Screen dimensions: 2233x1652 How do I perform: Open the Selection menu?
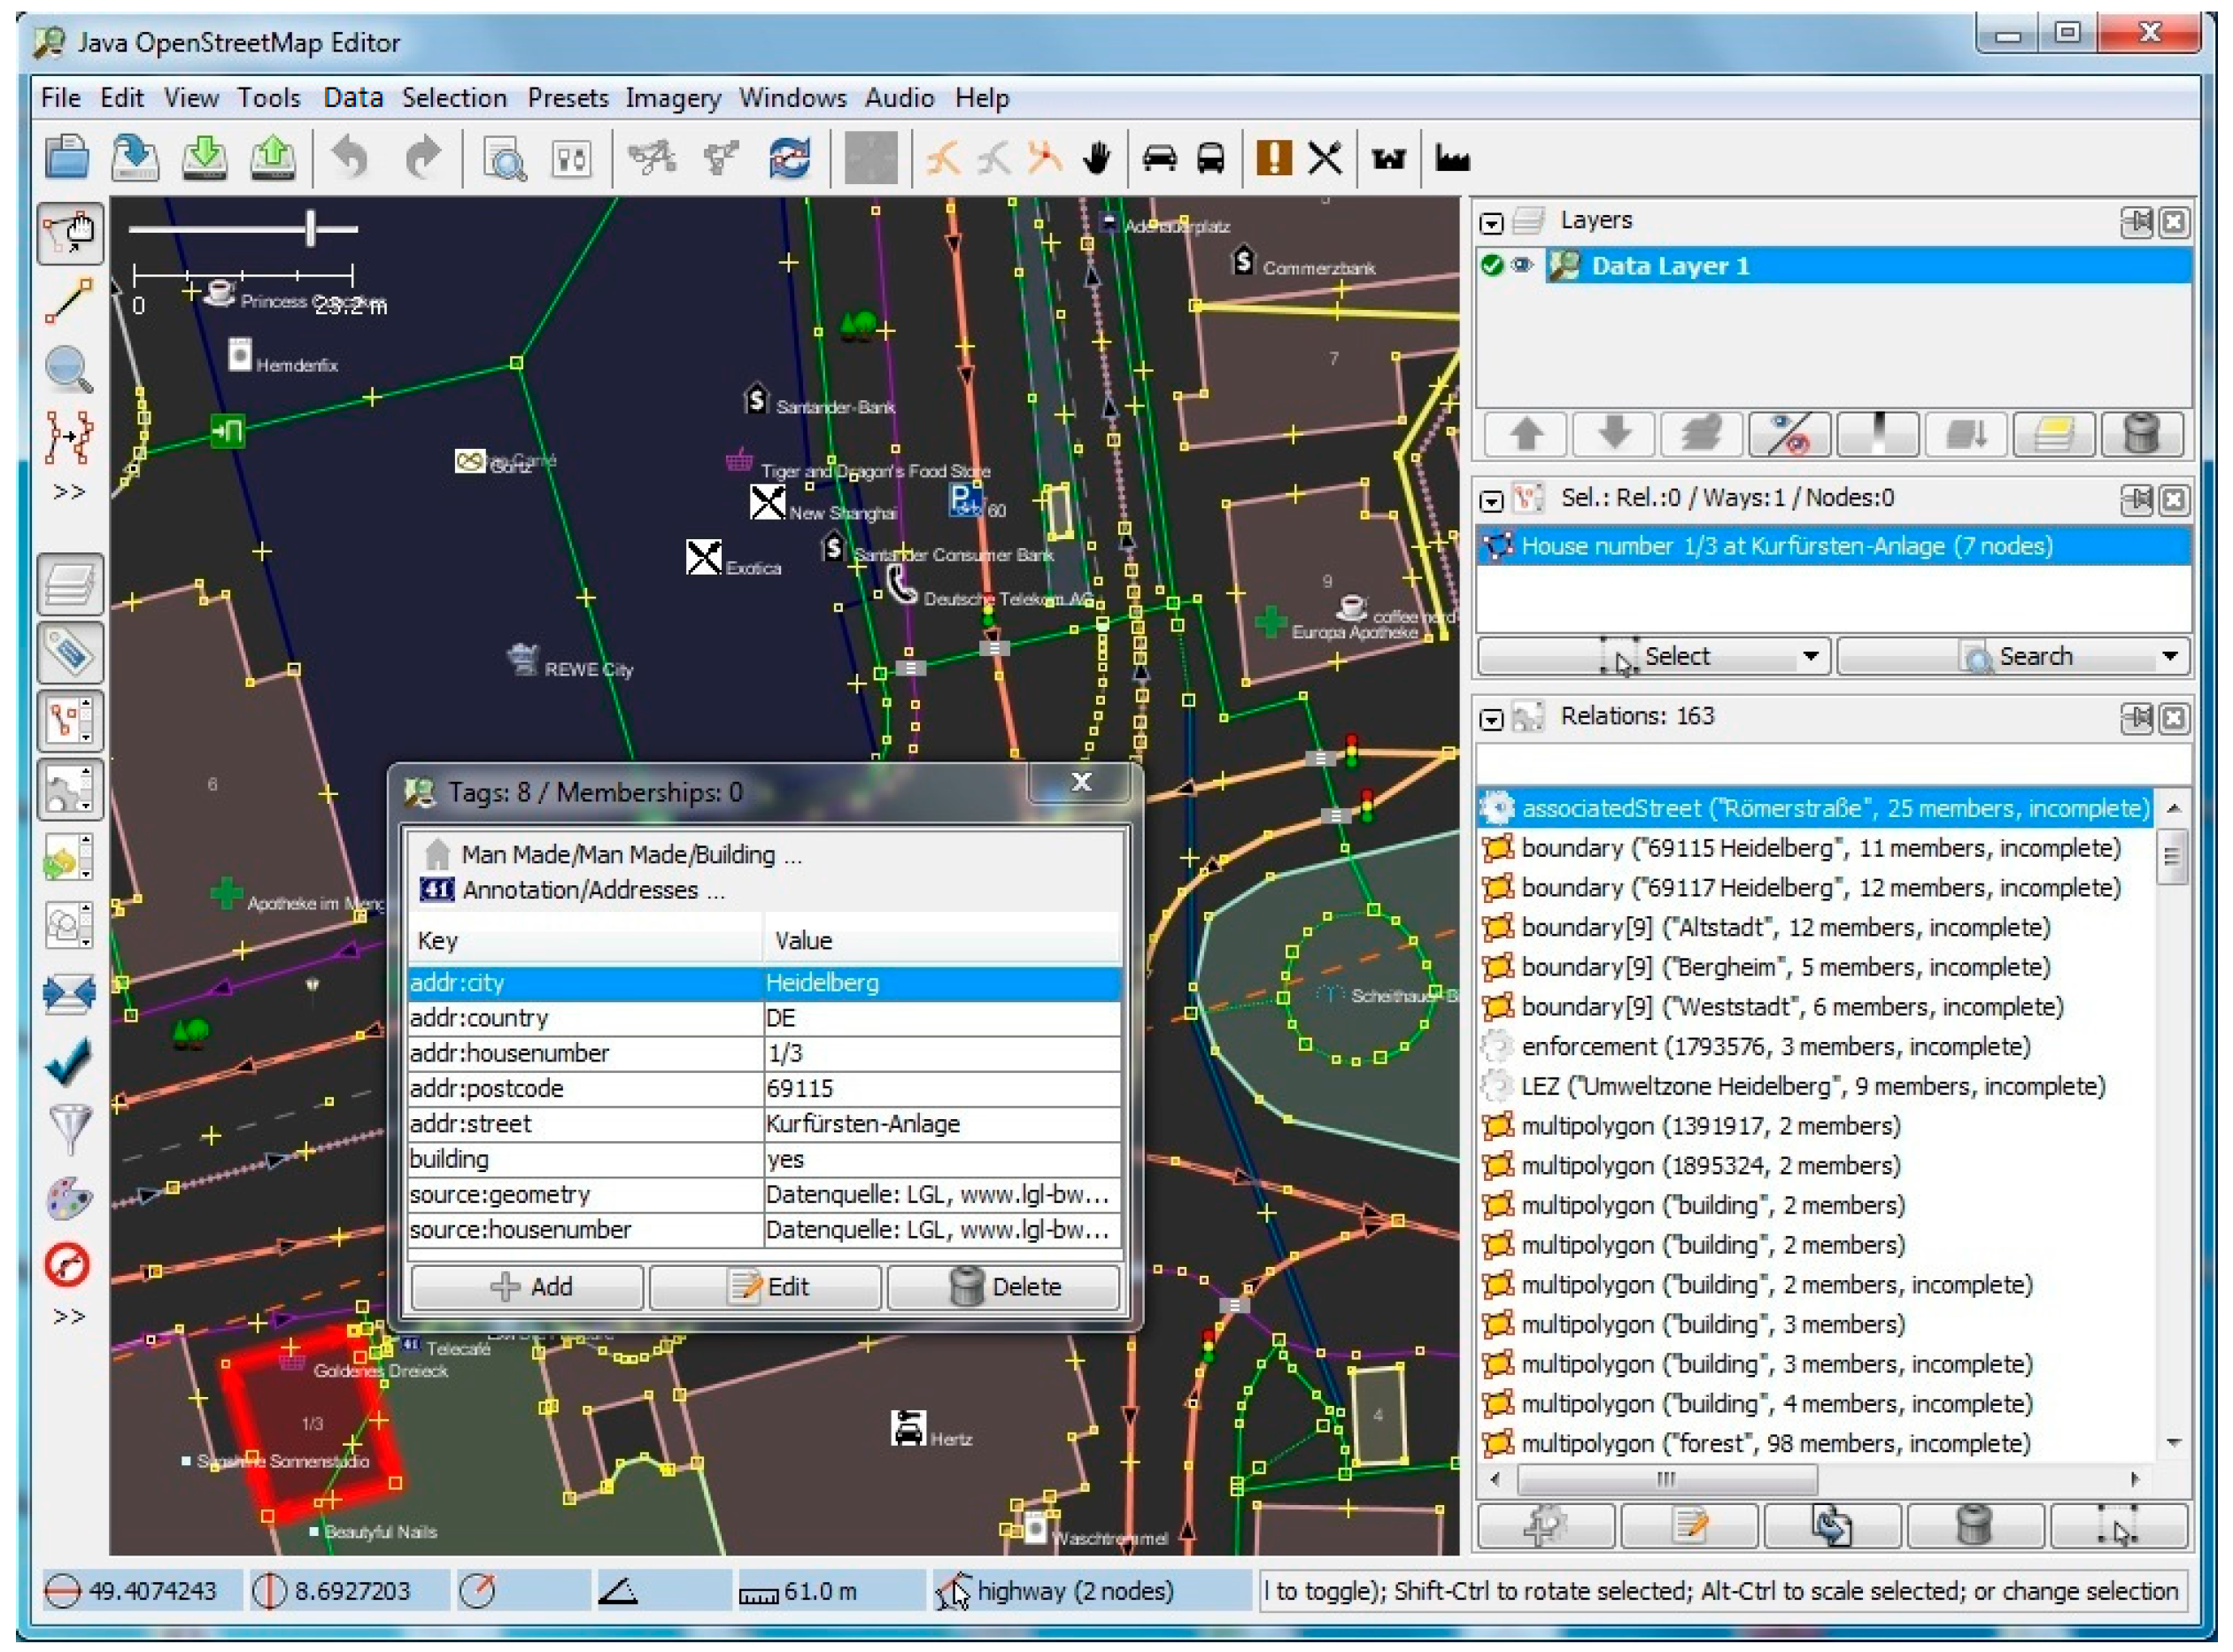454,98
